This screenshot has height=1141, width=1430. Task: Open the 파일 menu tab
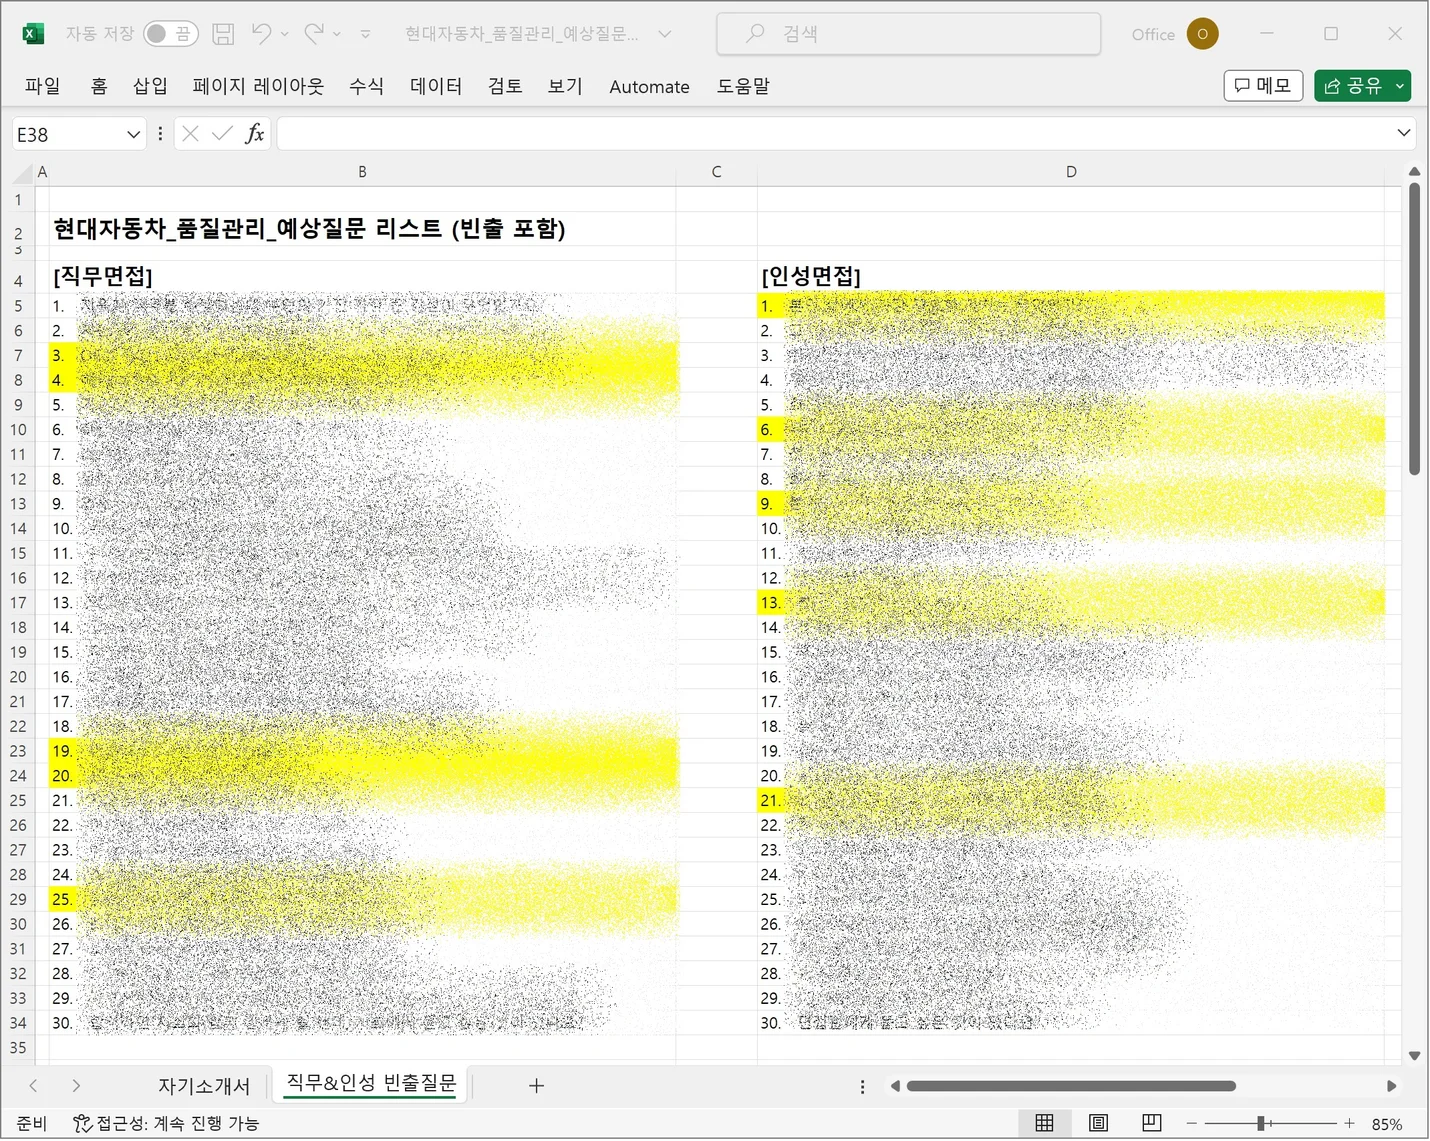point(43,86)
